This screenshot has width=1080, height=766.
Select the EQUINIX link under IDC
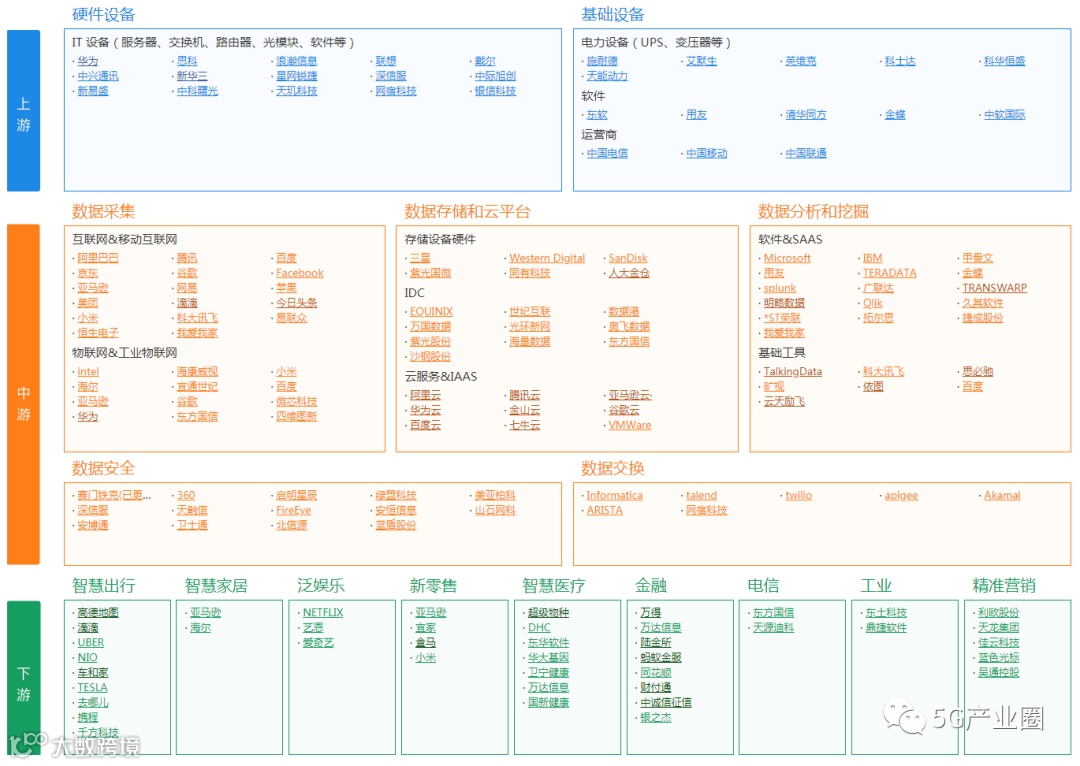click(431, 312)
